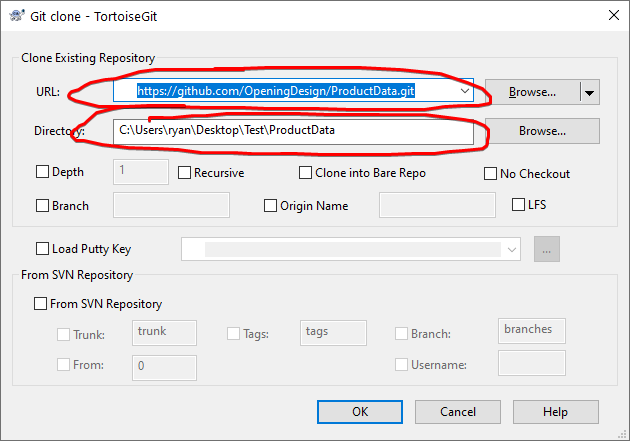Enable the Origin Name checkbox
The height and width of the screenshot is (441, 630).
coord(270,206)
